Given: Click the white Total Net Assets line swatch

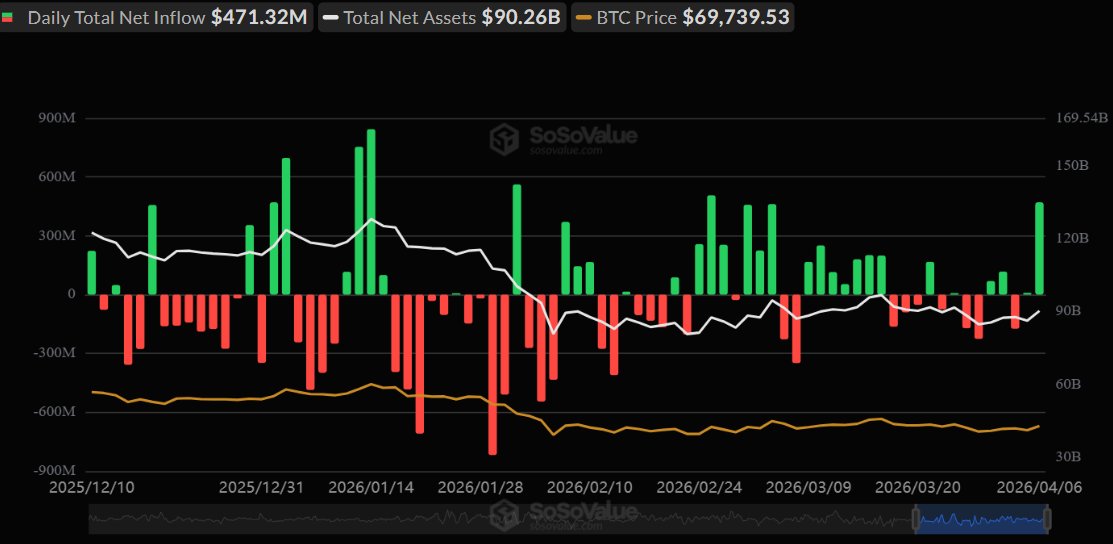Looking at the screenshot, I should pyautogui.click(x=329, y=18).
